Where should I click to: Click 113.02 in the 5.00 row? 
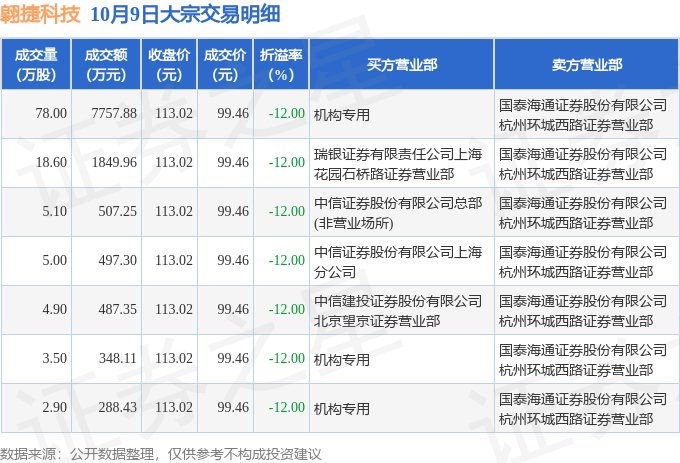click(x=174, y=261)
